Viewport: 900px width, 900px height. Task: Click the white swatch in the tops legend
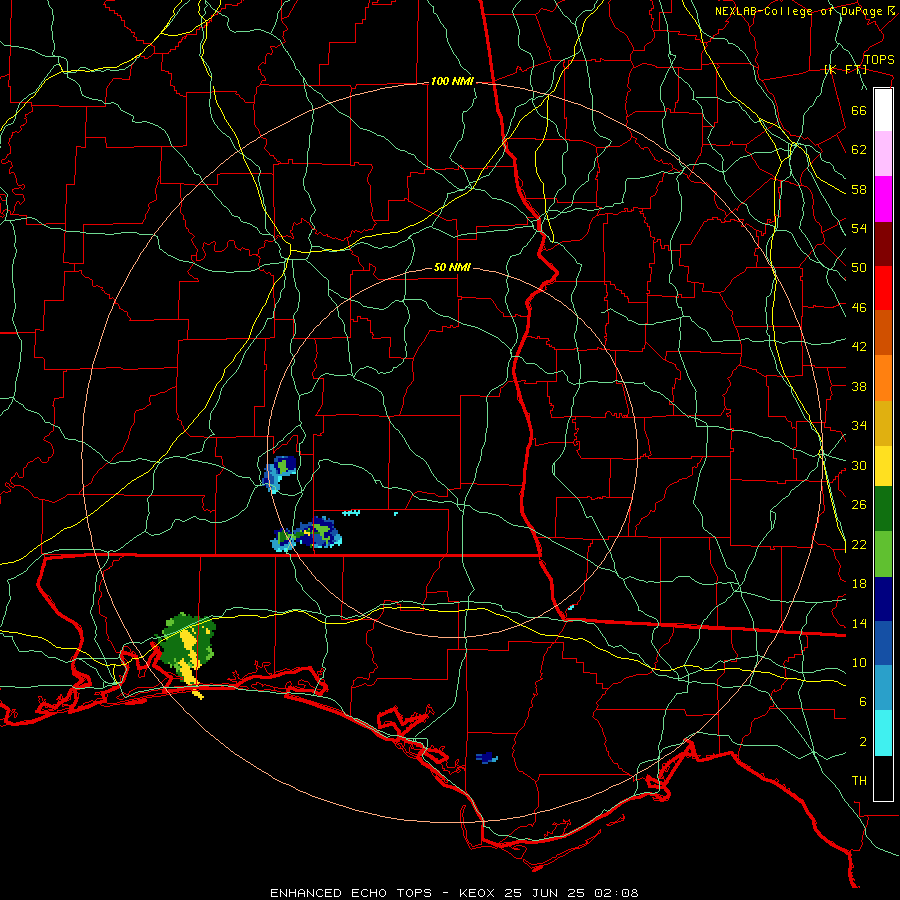pyautogui.click(x=883, y=110)
